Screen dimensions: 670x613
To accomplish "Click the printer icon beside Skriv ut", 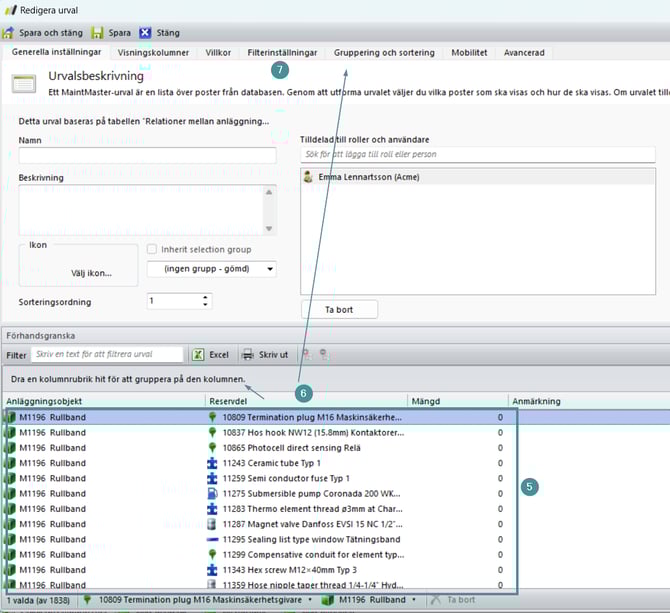I will [248, 355].
